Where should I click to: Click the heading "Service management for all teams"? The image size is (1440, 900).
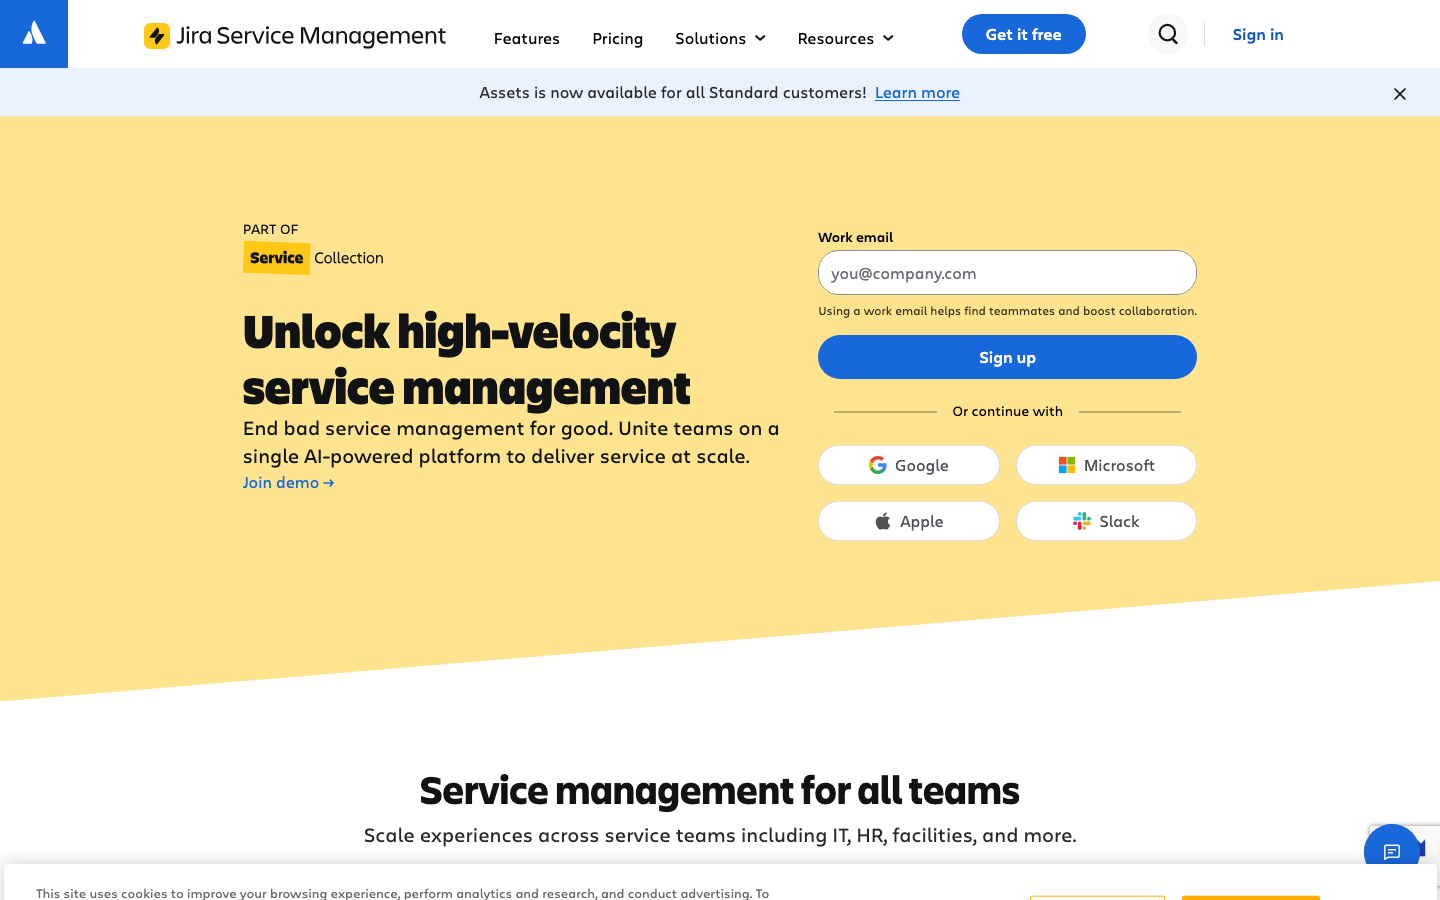(720, 790)
